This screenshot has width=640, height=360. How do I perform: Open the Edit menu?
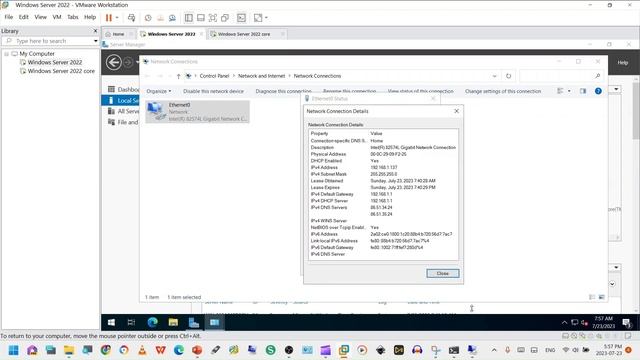24,17
